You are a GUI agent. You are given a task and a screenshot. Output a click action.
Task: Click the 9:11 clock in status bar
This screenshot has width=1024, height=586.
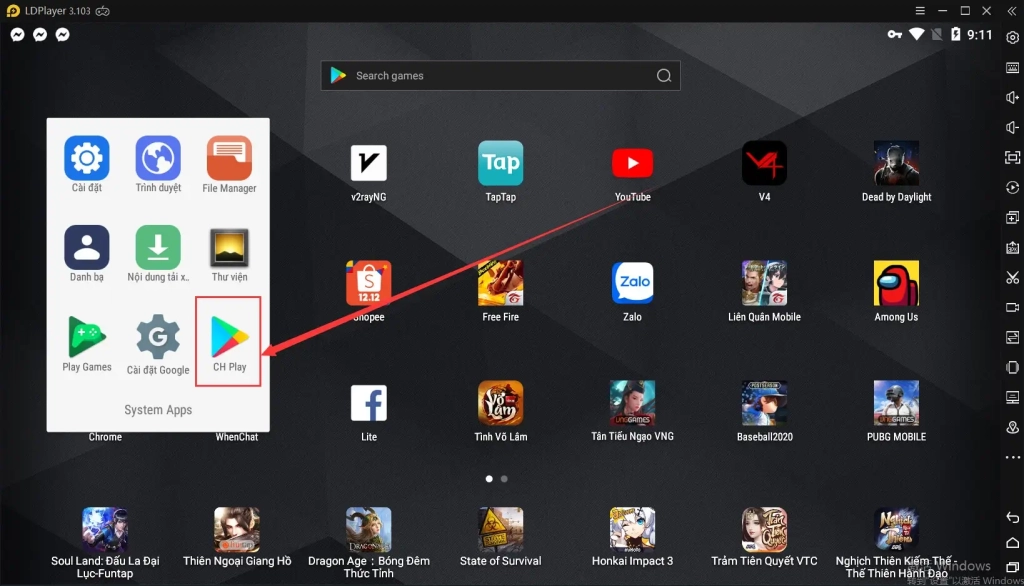(980, 35)
